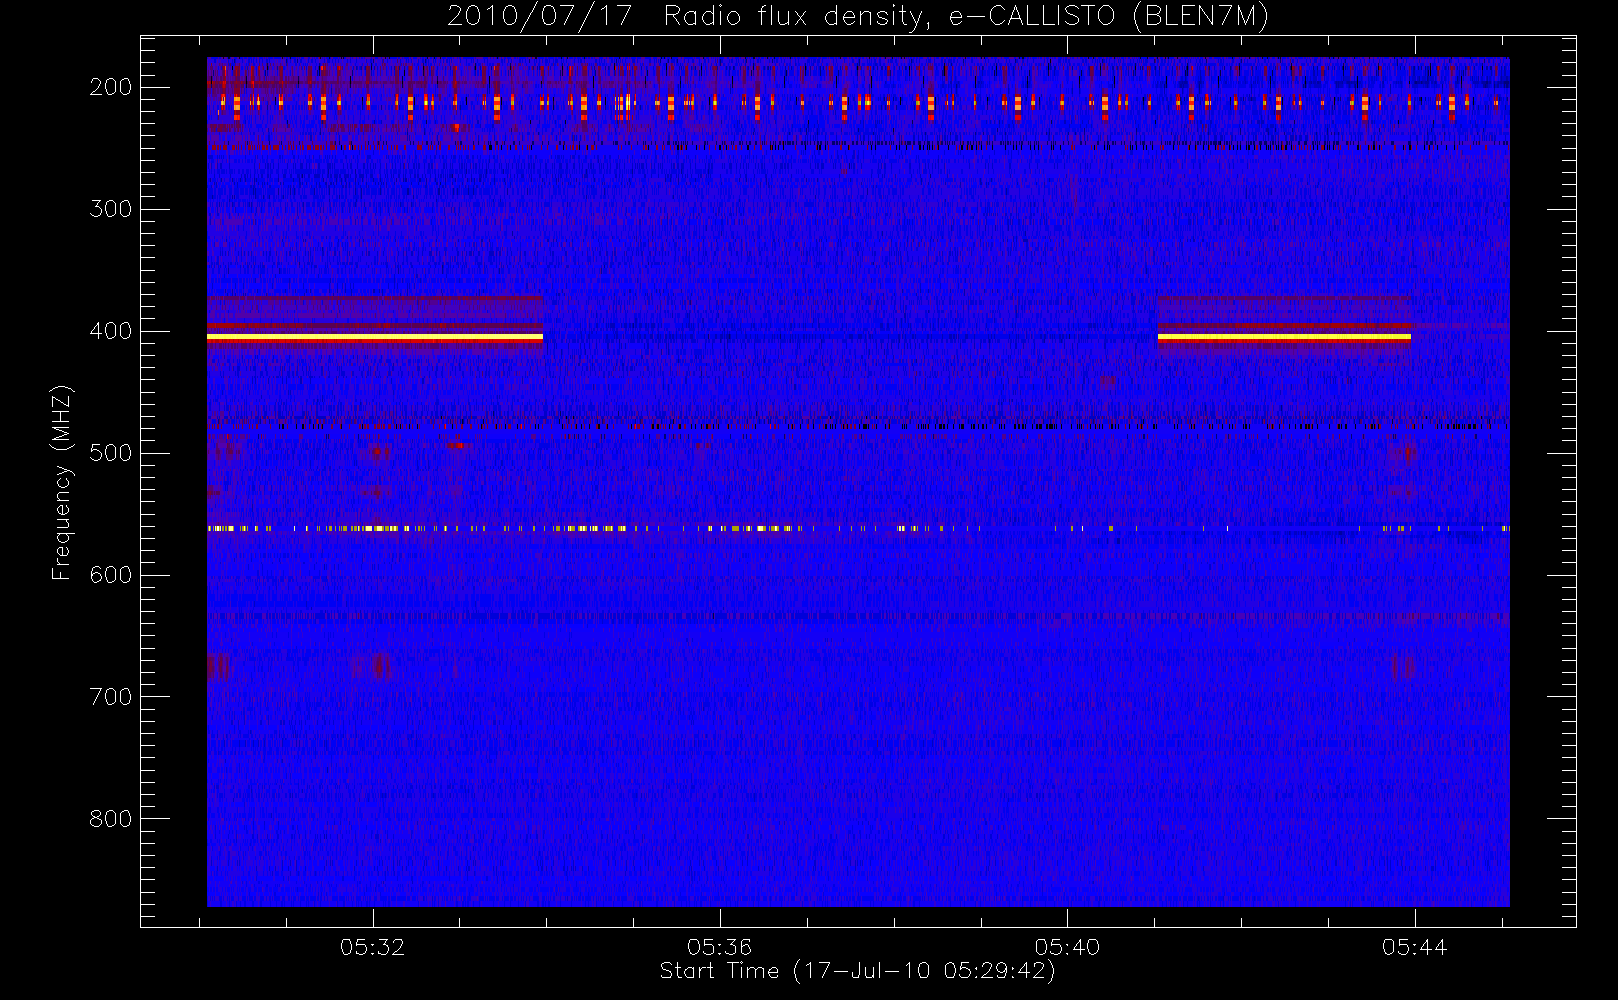The width and height of the screenshot is (1618, 1000).
Task: Click the 05:44 time tick label
Action: (1414, 947)
